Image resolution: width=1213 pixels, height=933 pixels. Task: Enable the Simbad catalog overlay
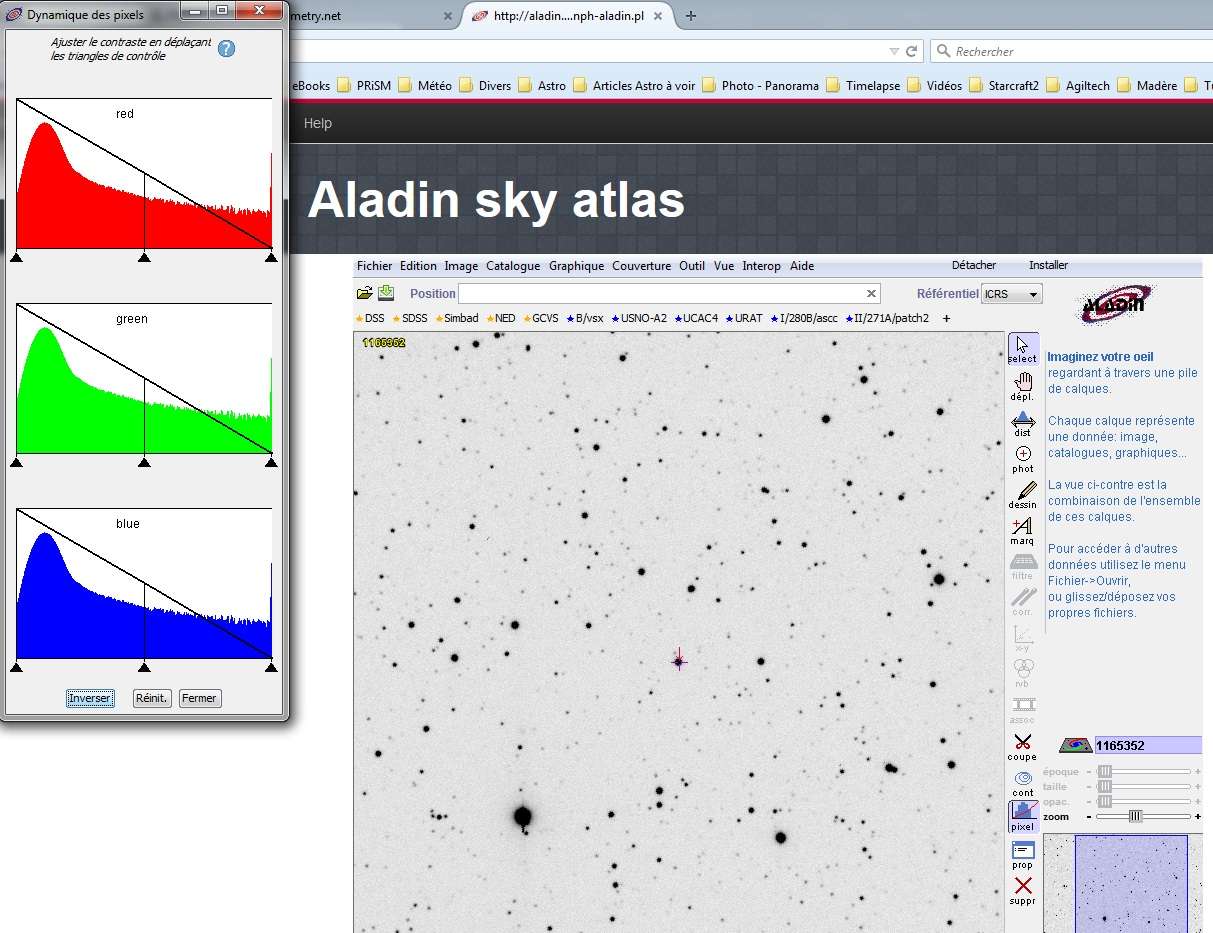coord(456,318)
